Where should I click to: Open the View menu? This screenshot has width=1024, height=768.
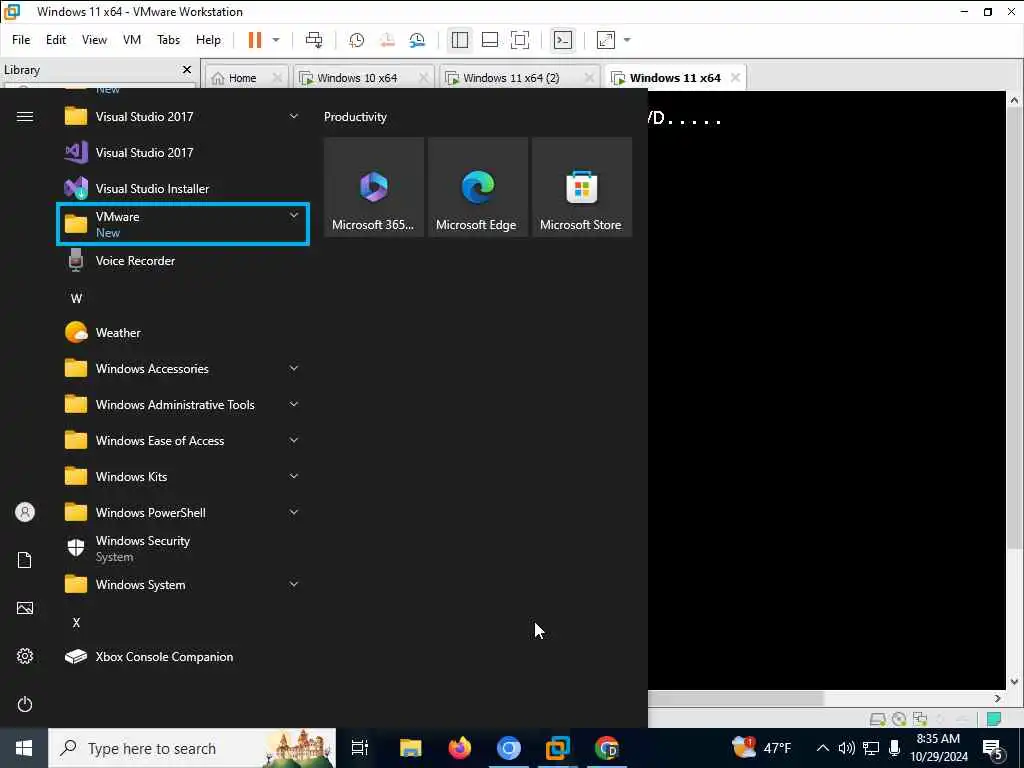tap(94, 40)
